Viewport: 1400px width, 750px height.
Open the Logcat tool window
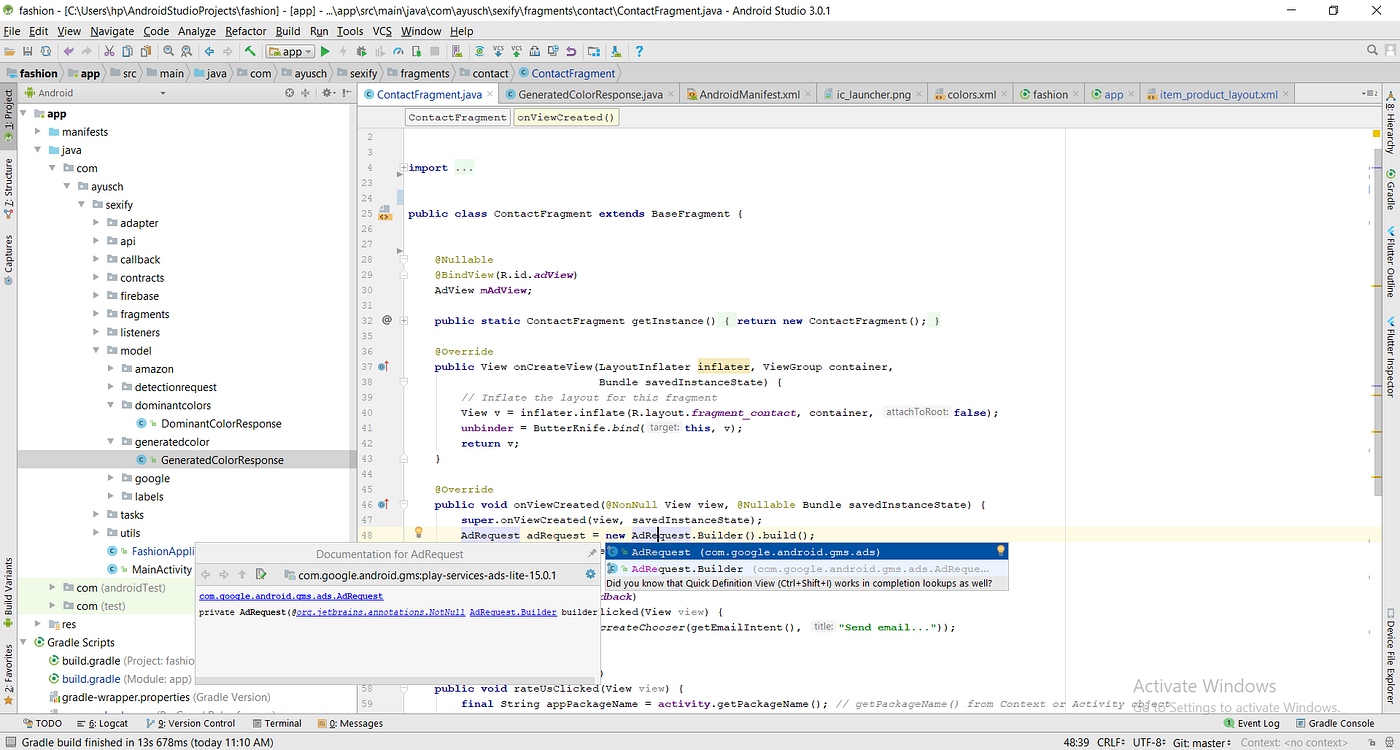pyautogui.click(x=107, y=723)
